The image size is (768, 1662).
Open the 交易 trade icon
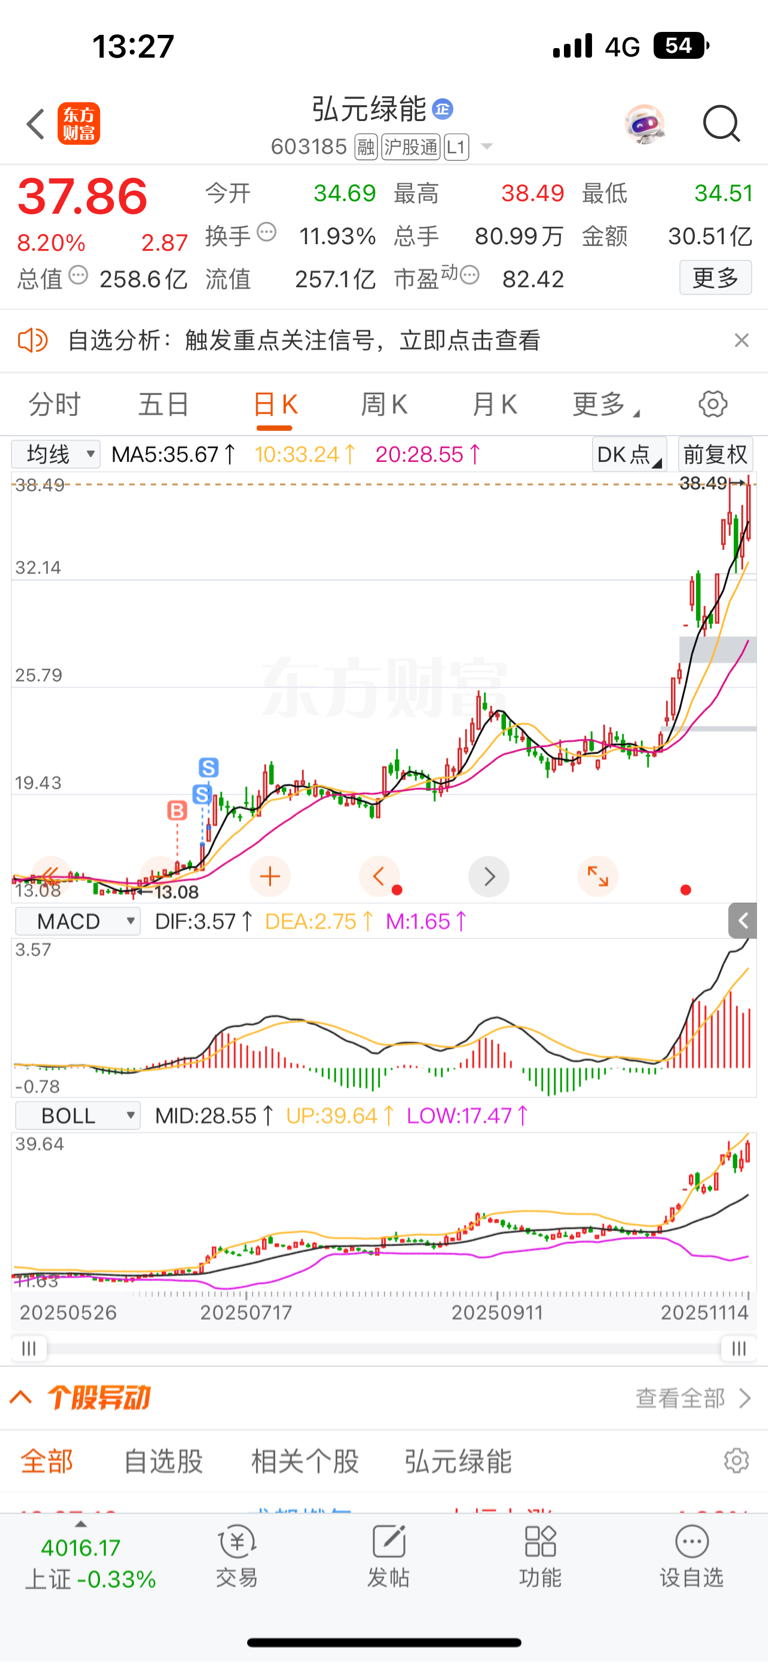pos(237,1558)
